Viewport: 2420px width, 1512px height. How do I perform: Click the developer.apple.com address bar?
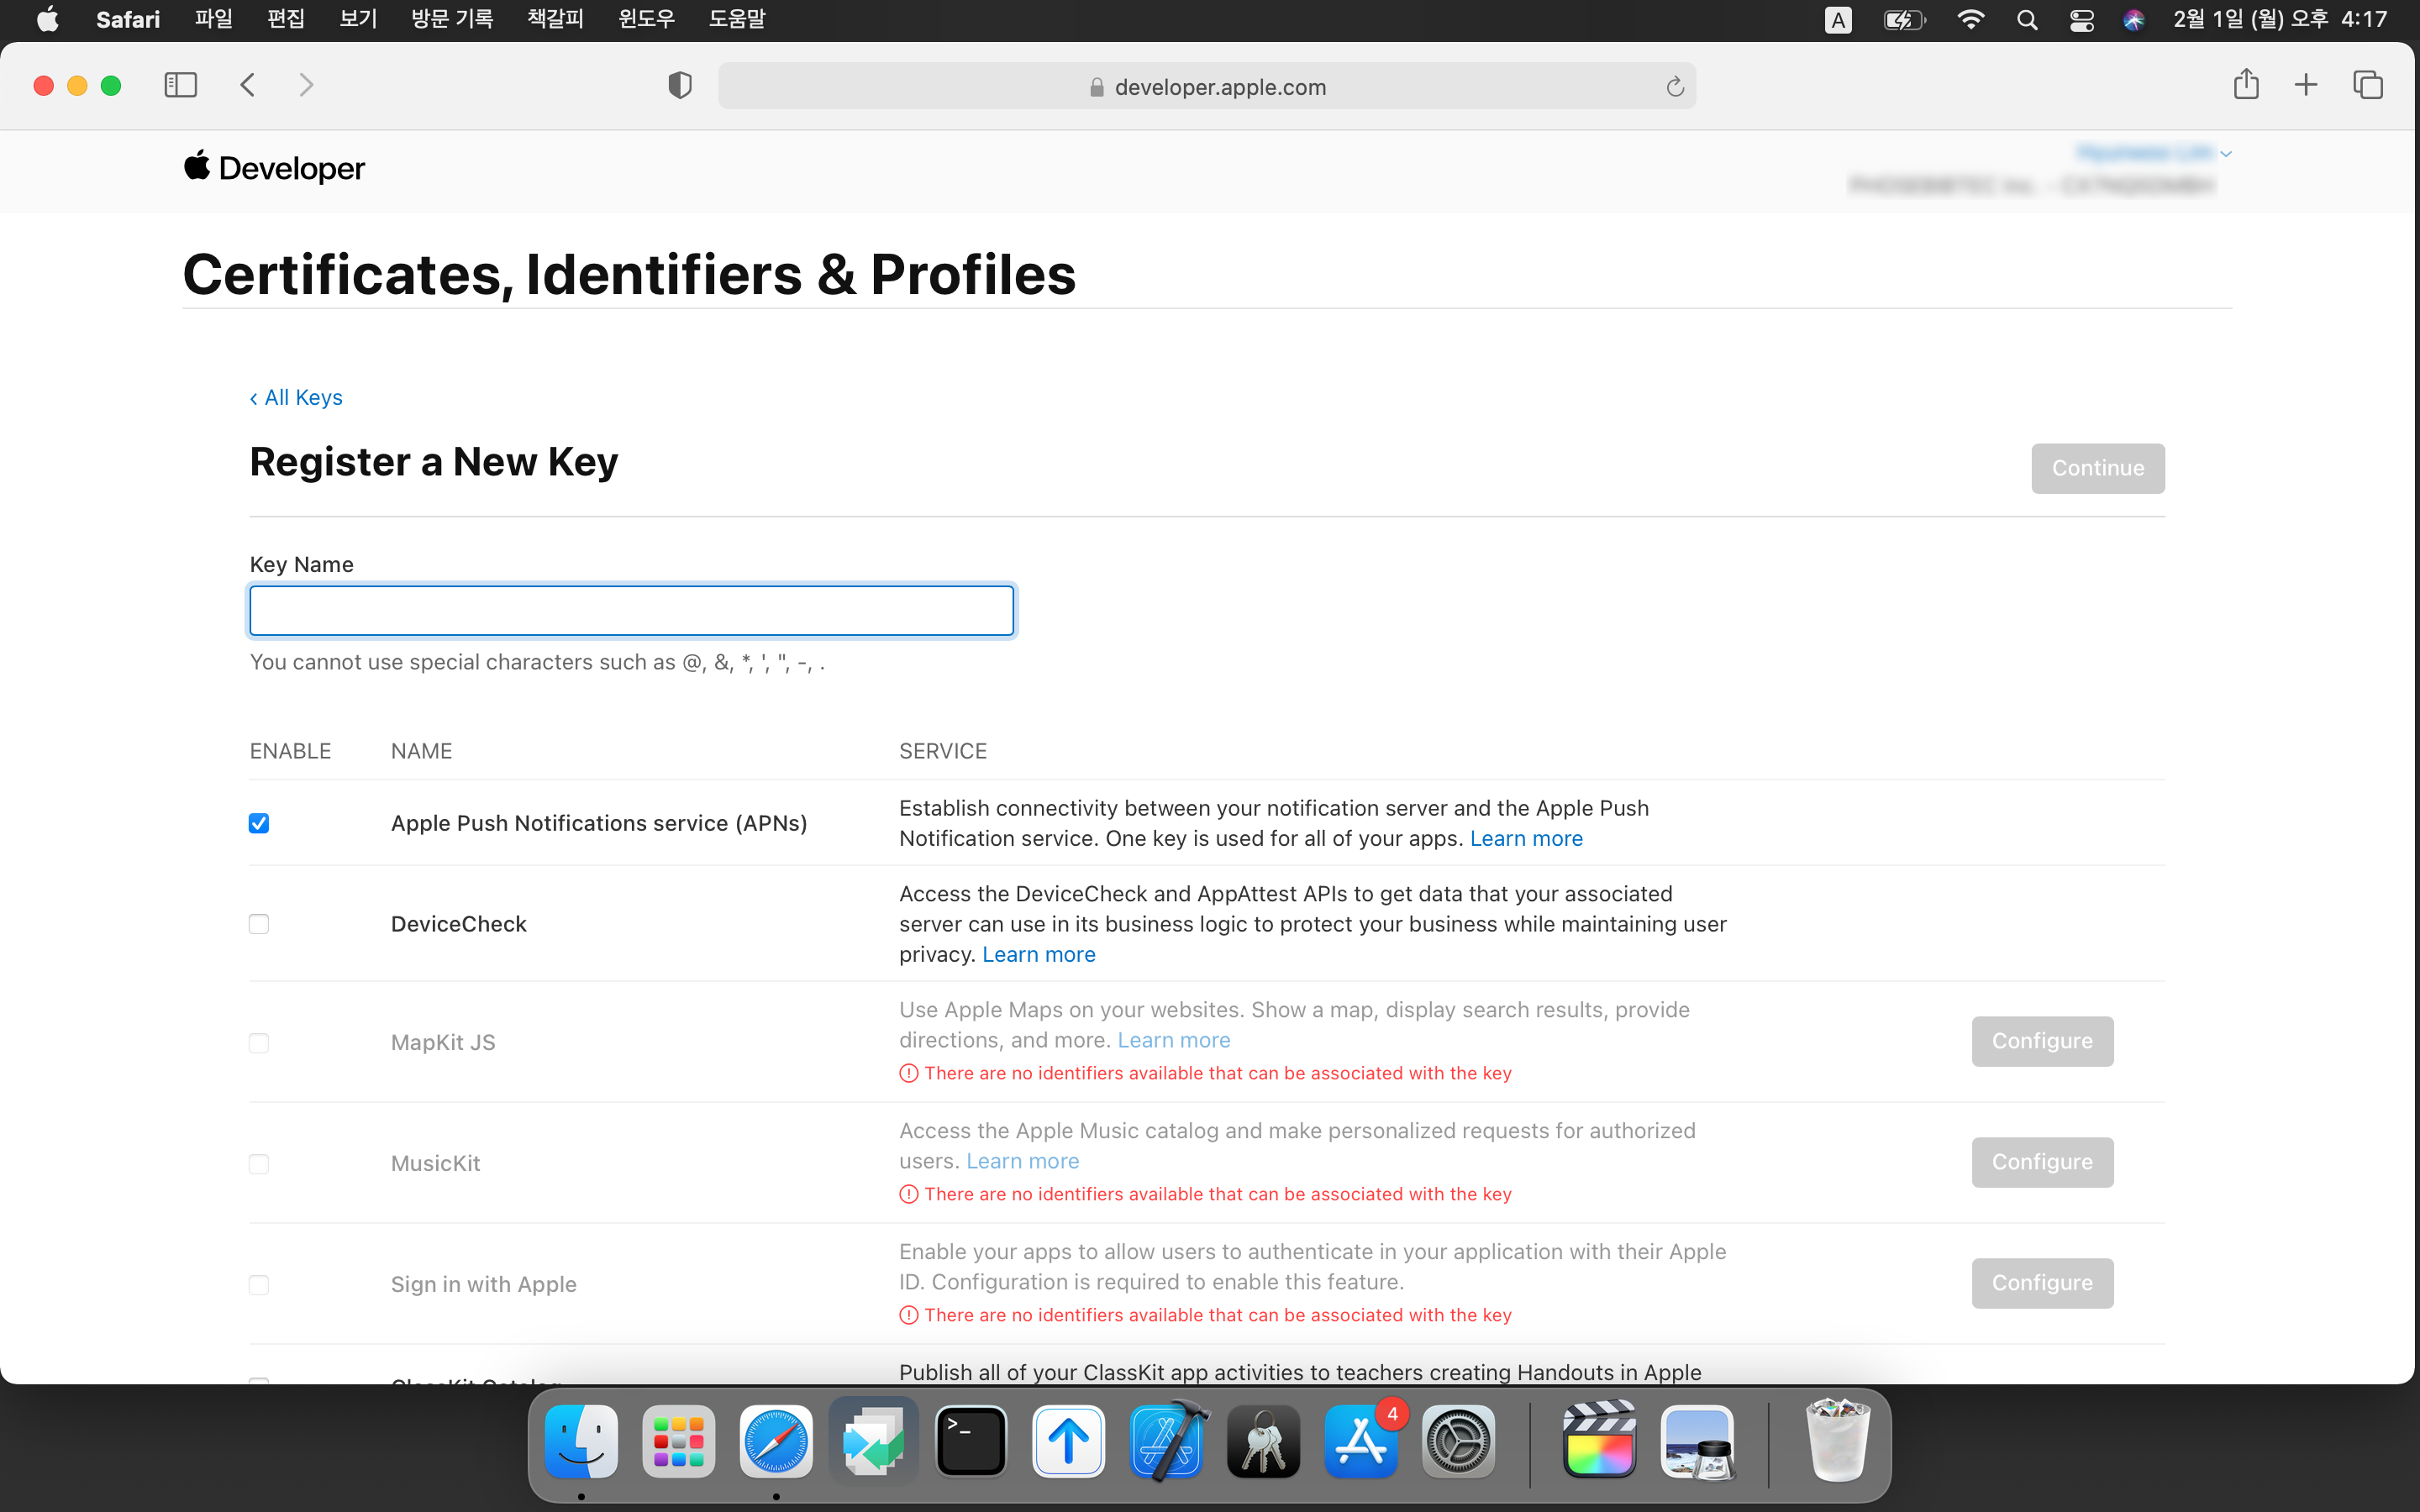point(1207,87)
